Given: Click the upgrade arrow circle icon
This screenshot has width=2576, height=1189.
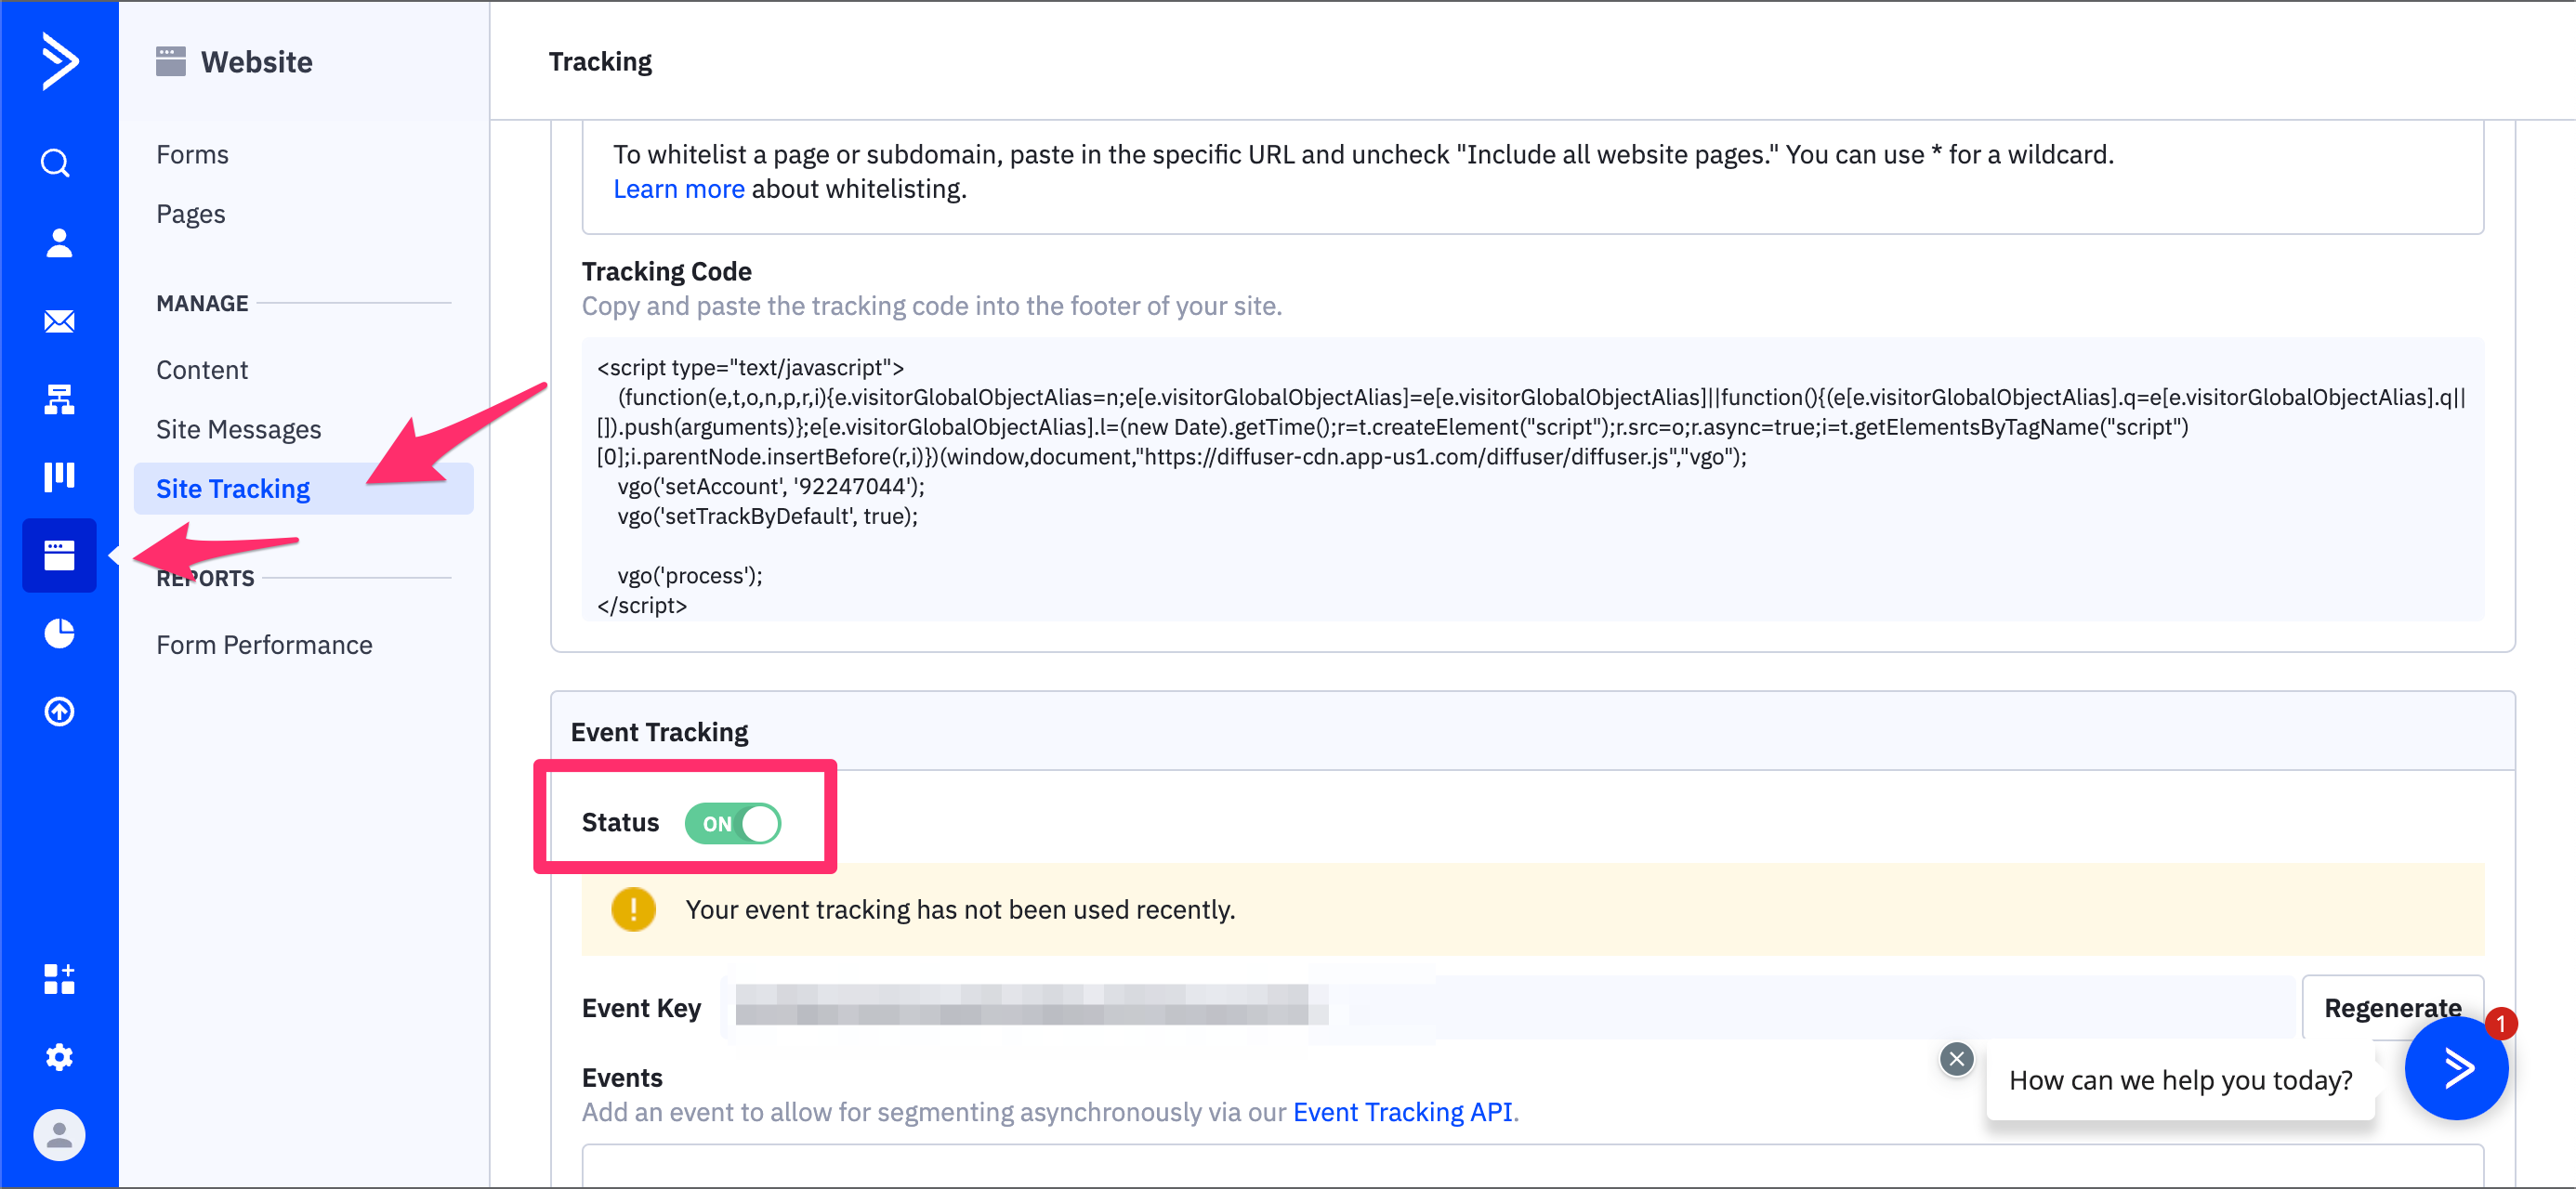Looking at the screenshot, I should pos(59,711).
